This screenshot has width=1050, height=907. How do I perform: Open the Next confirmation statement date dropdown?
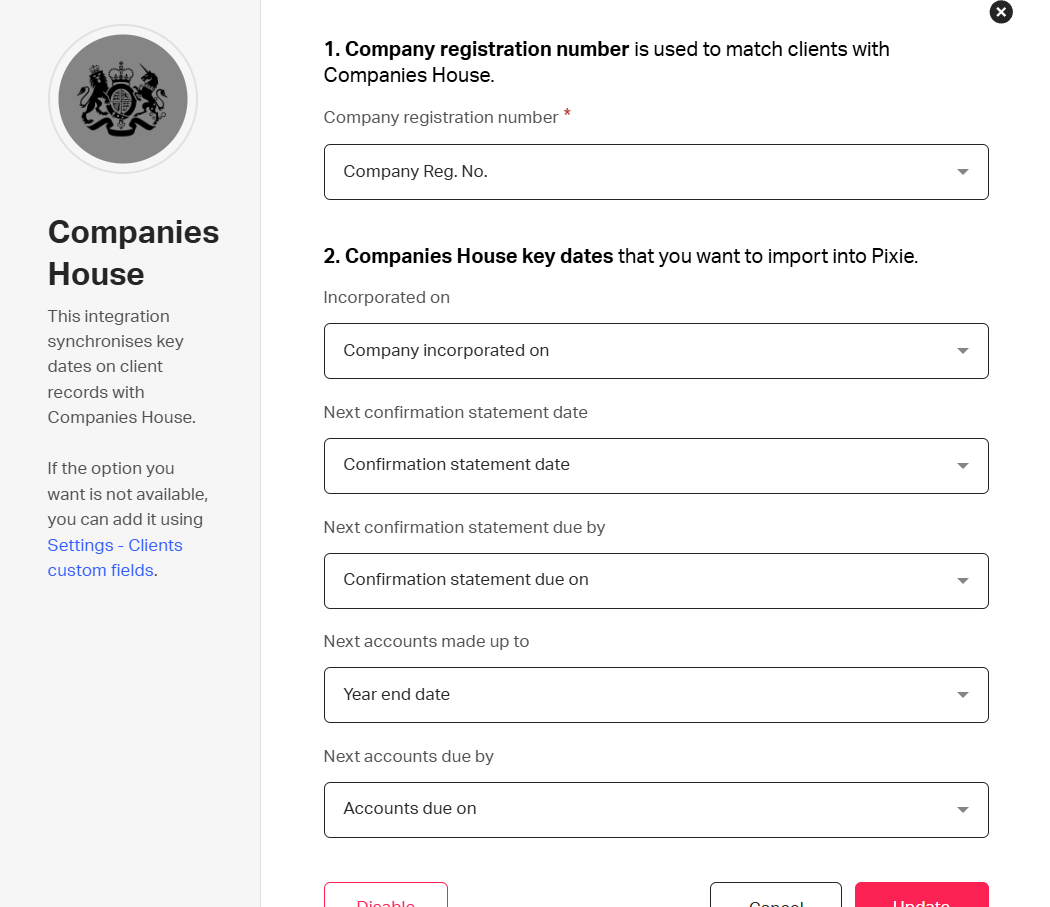click(x=640, y=466)
